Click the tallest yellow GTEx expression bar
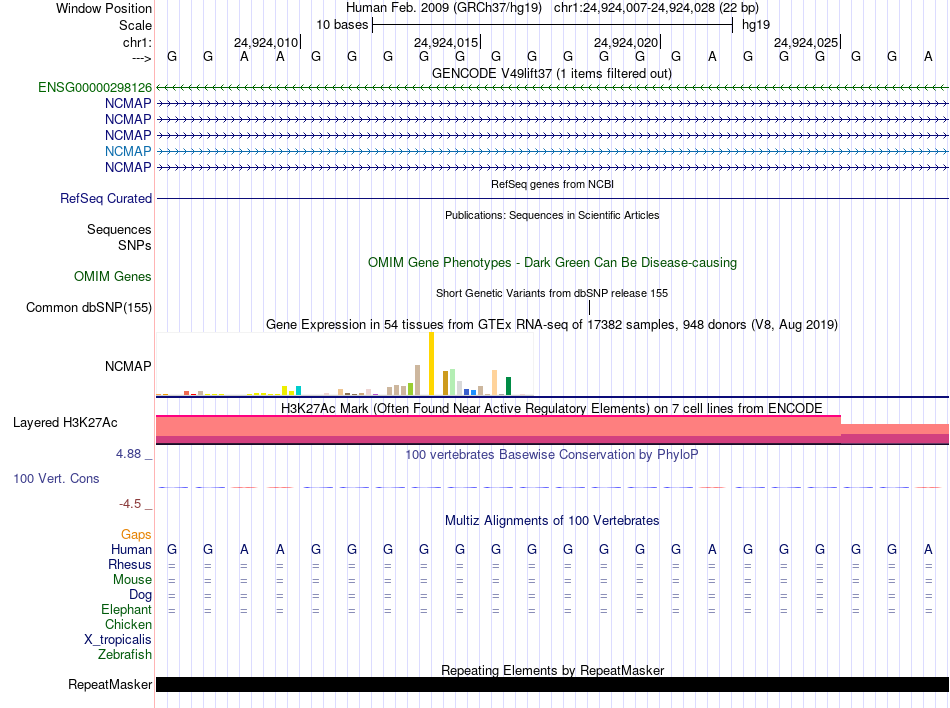950x708 pixels. (x=431, y=363)
